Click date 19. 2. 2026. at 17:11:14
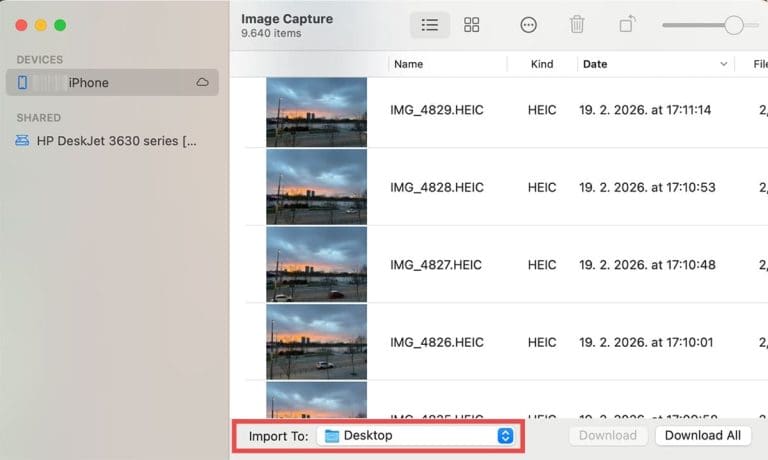The image size is (768, 460). [645, 110]
